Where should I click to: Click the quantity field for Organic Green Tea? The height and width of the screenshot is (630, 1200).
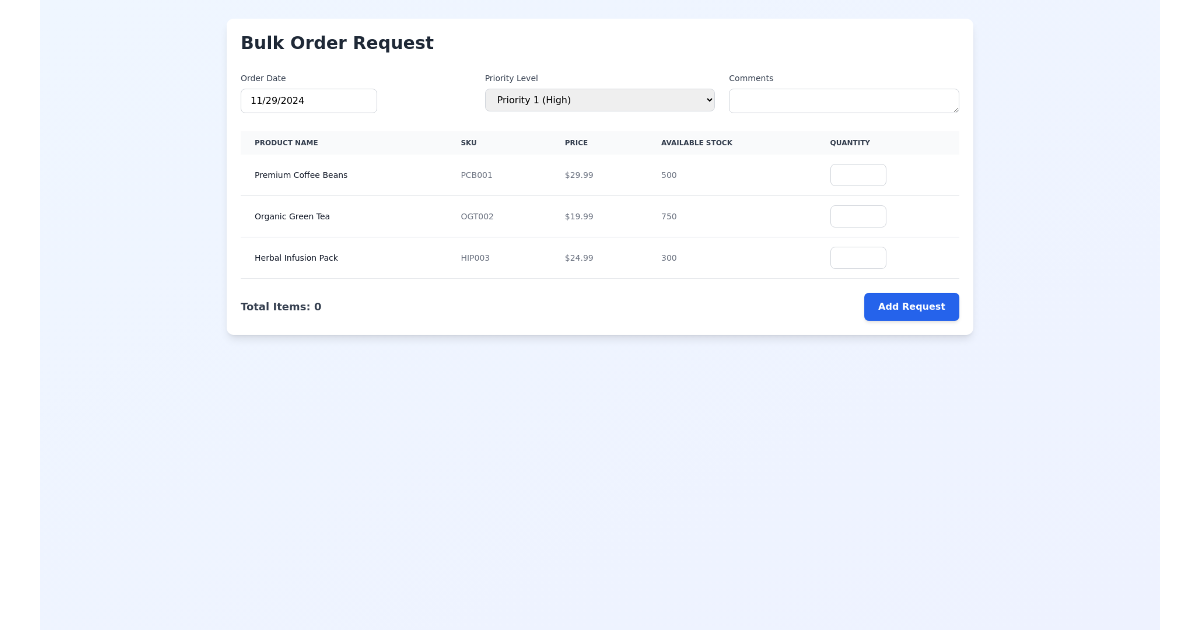(x=858, y=216)
